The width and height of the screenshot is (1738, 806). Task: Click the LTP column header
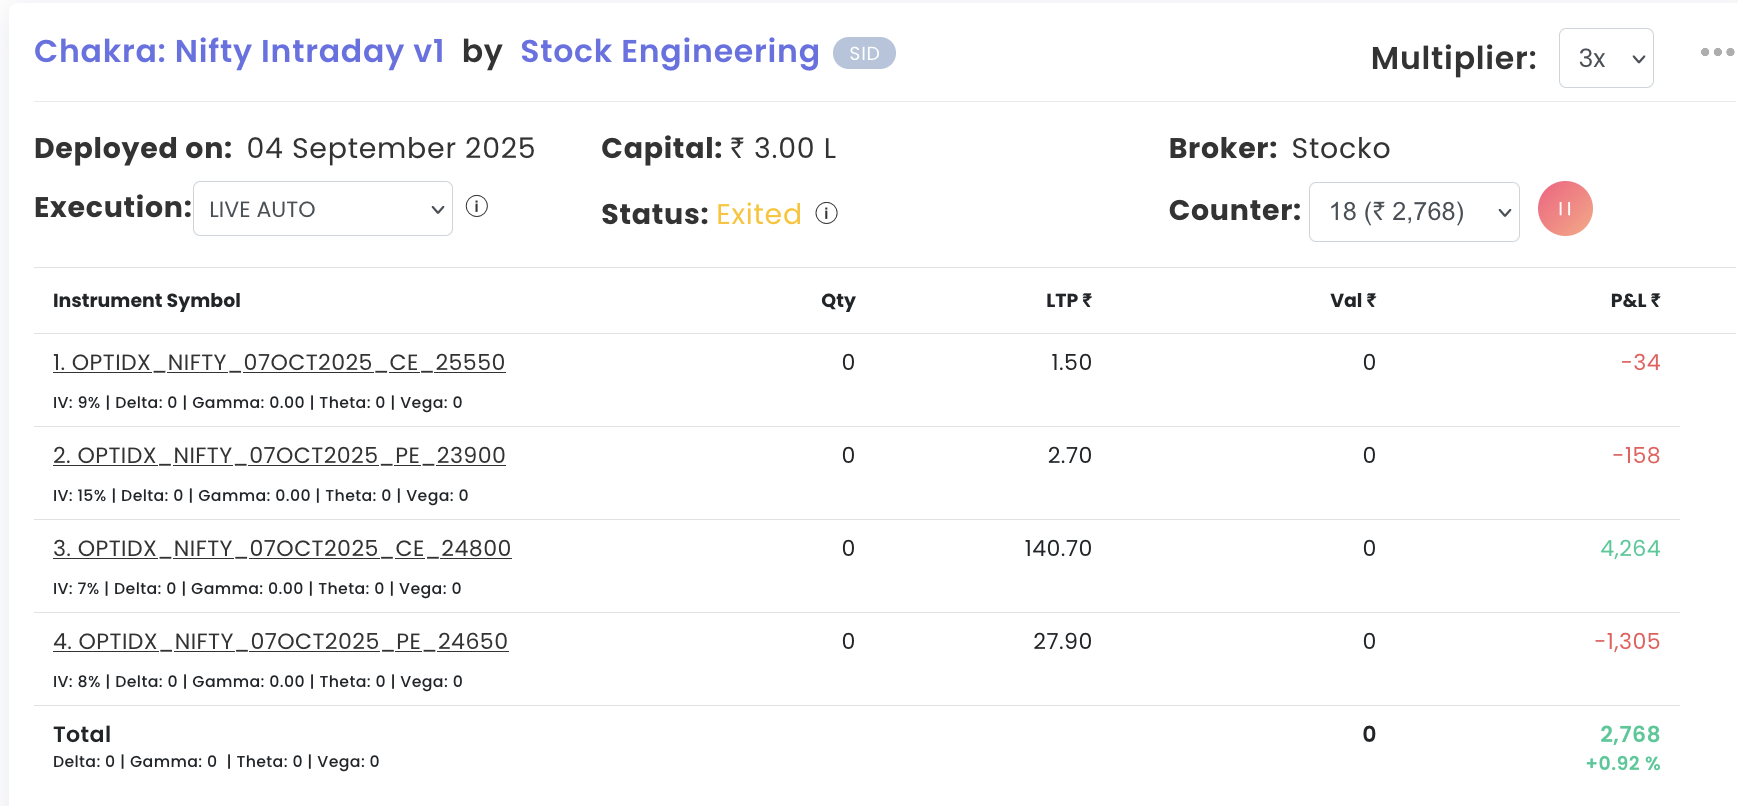tap(1068, 300)
